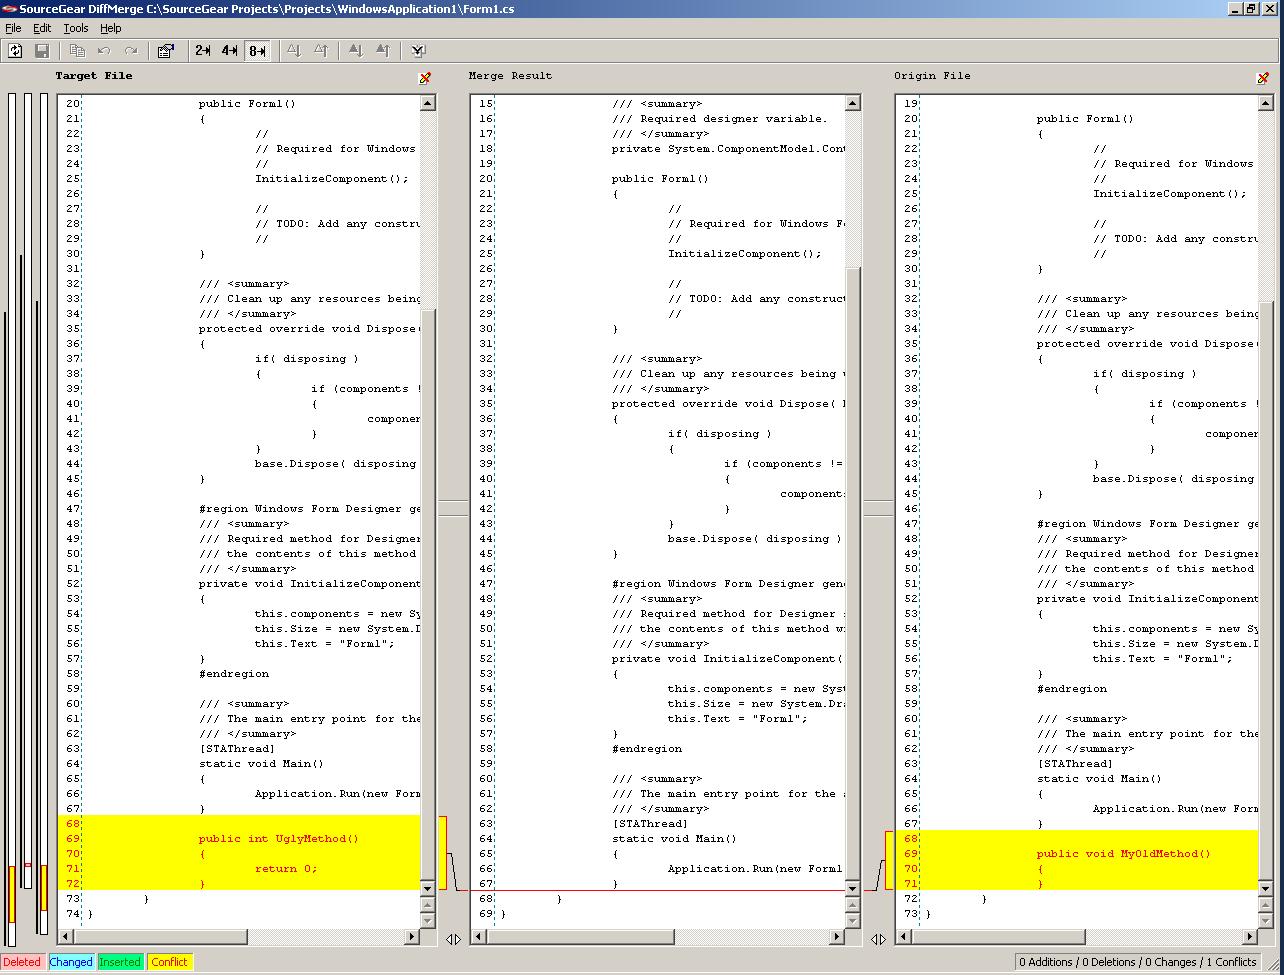Open the Help menu
Image resolution: width=1284 pixels, height=975 pixels.
point(111,28)
